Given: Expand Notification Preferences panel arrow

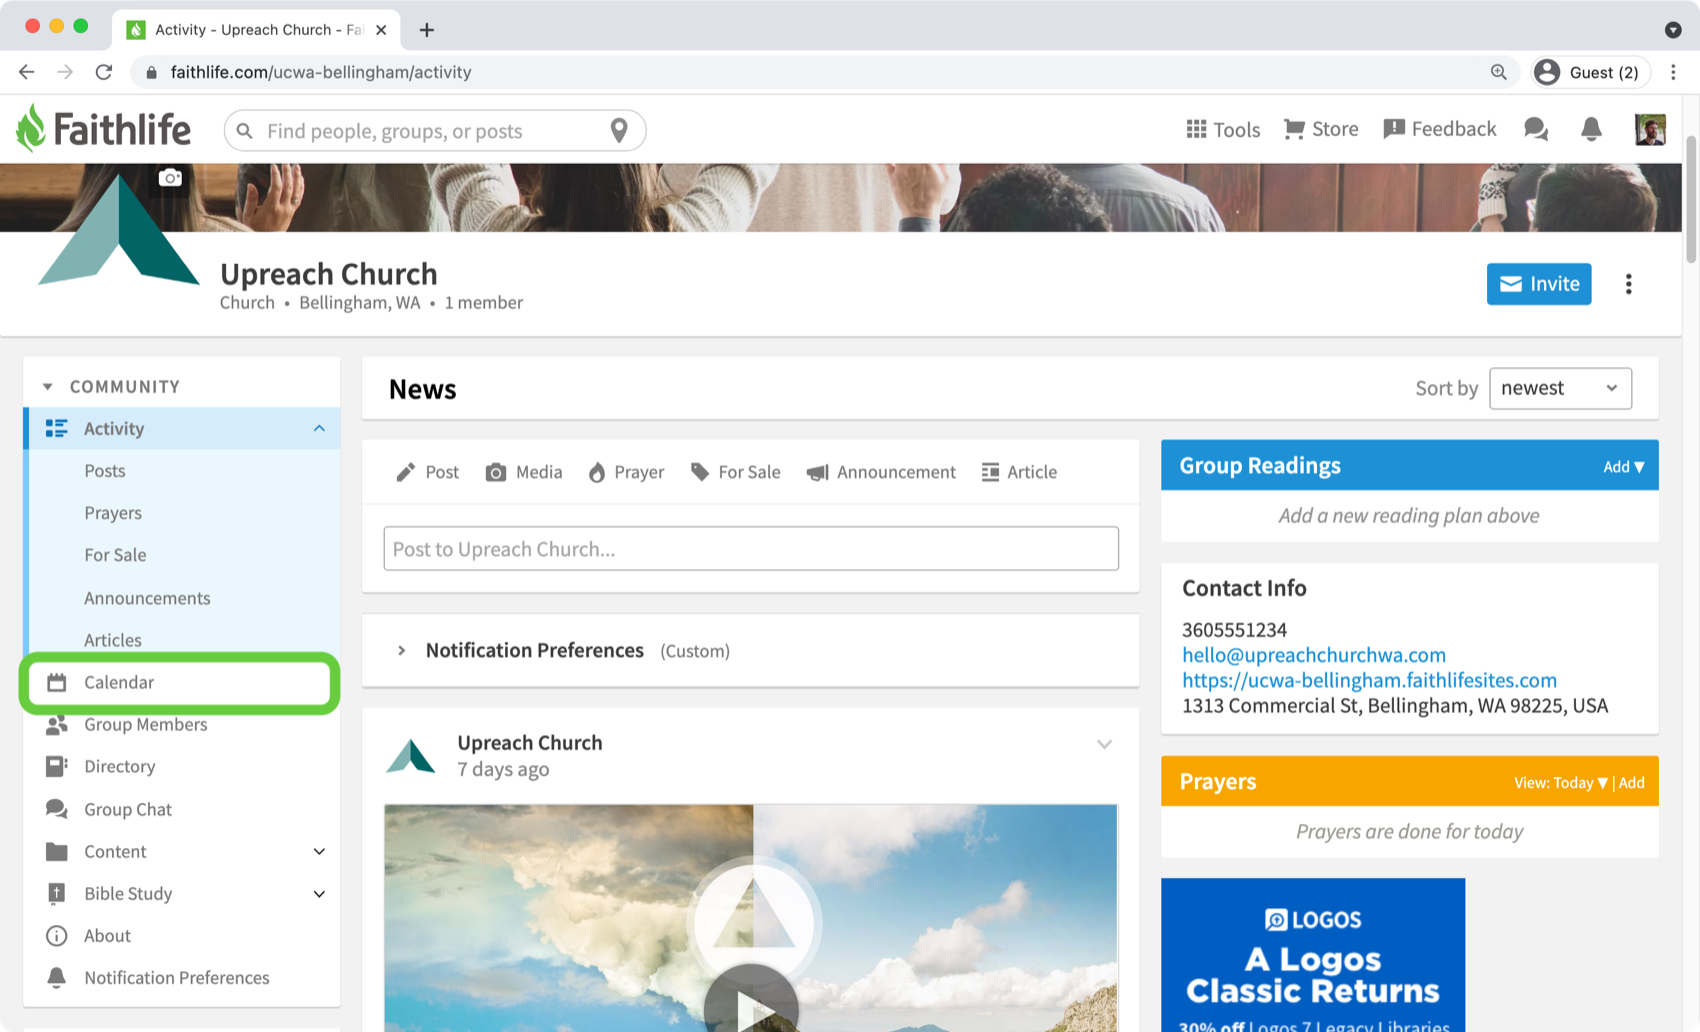Looking at the screenshot, I should pos(401,651).
